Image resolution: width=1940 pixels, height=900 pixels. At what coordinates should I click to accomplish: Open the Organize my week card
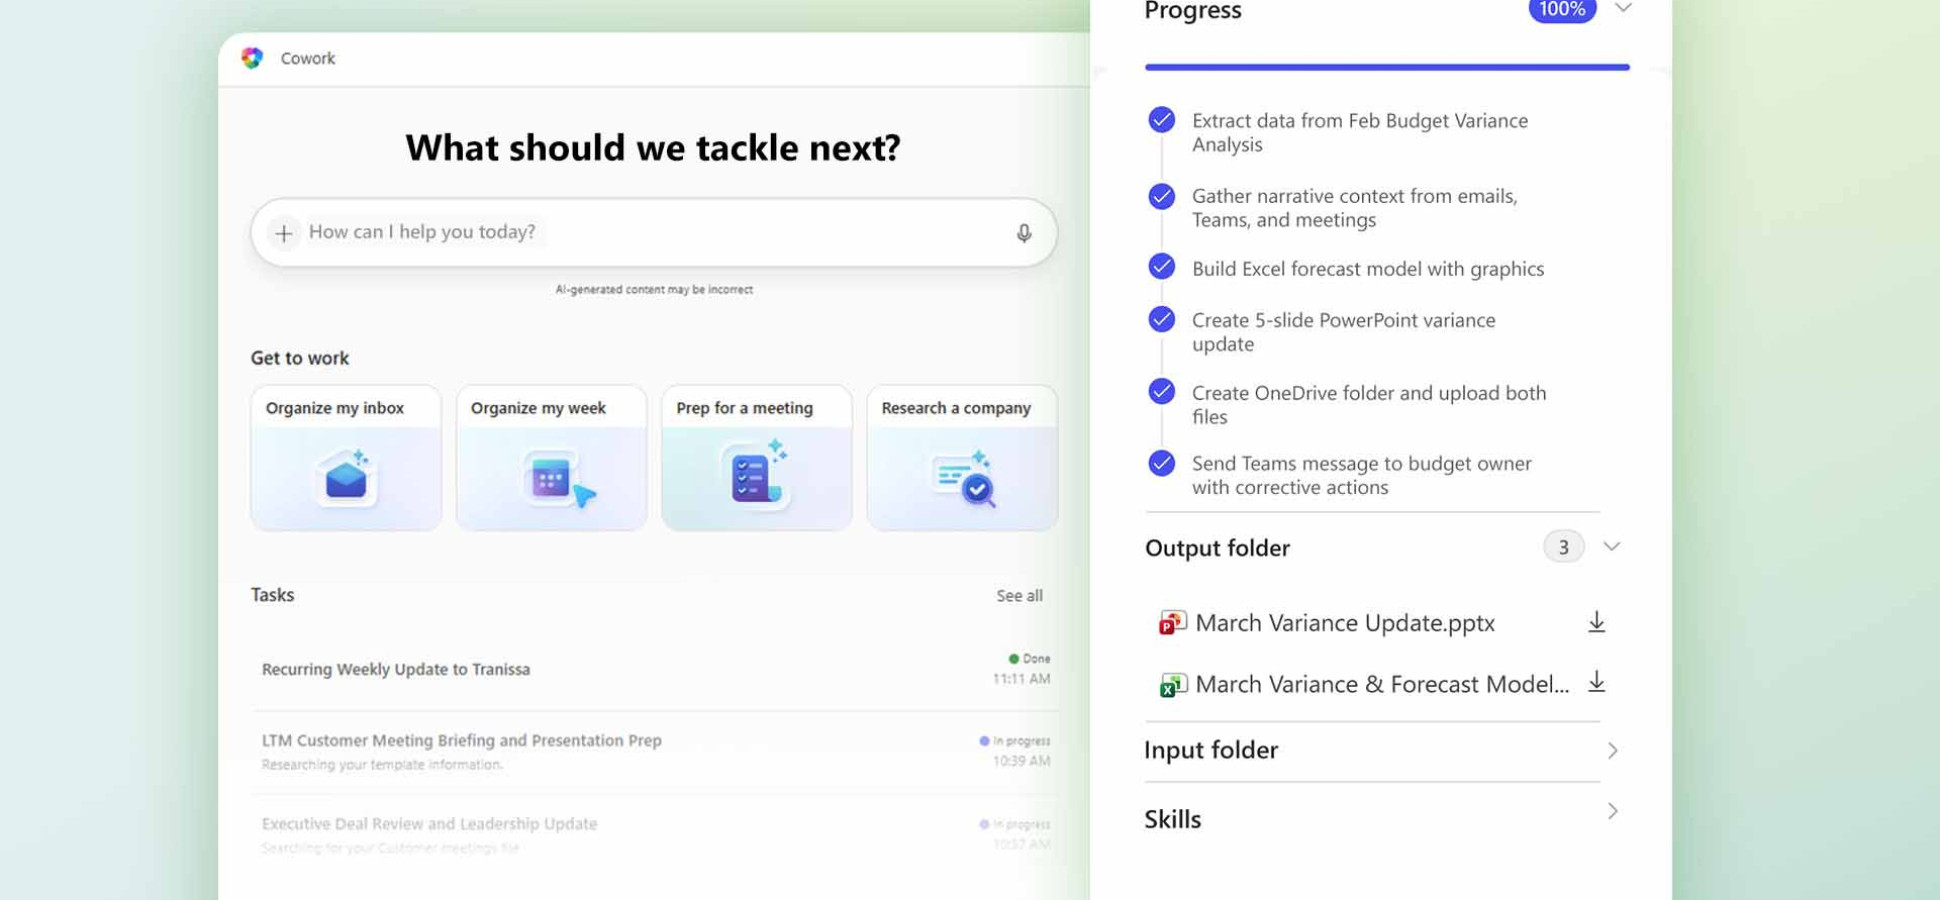click(x=551, y=458)
